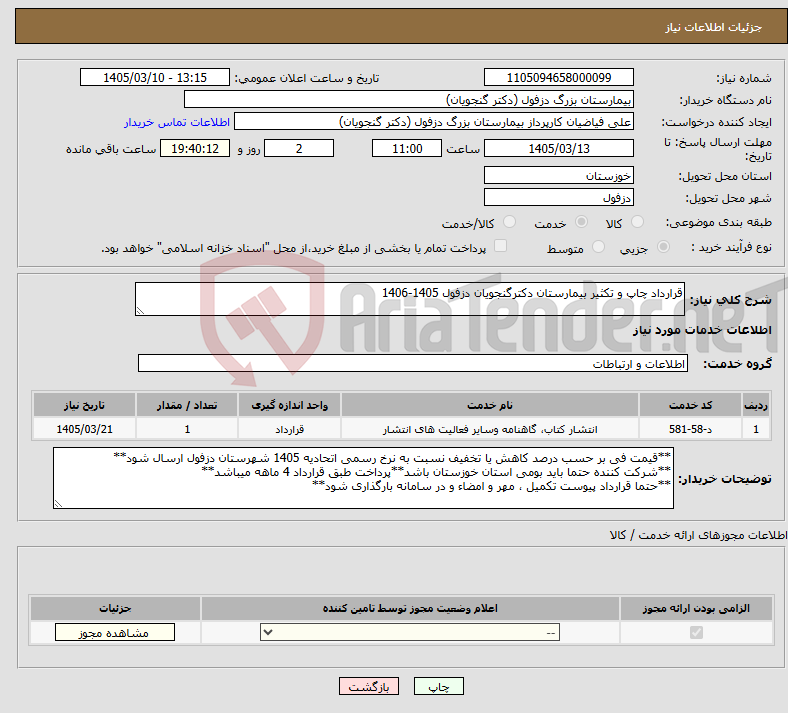Click the تاریخ نیاز column header

84,405
